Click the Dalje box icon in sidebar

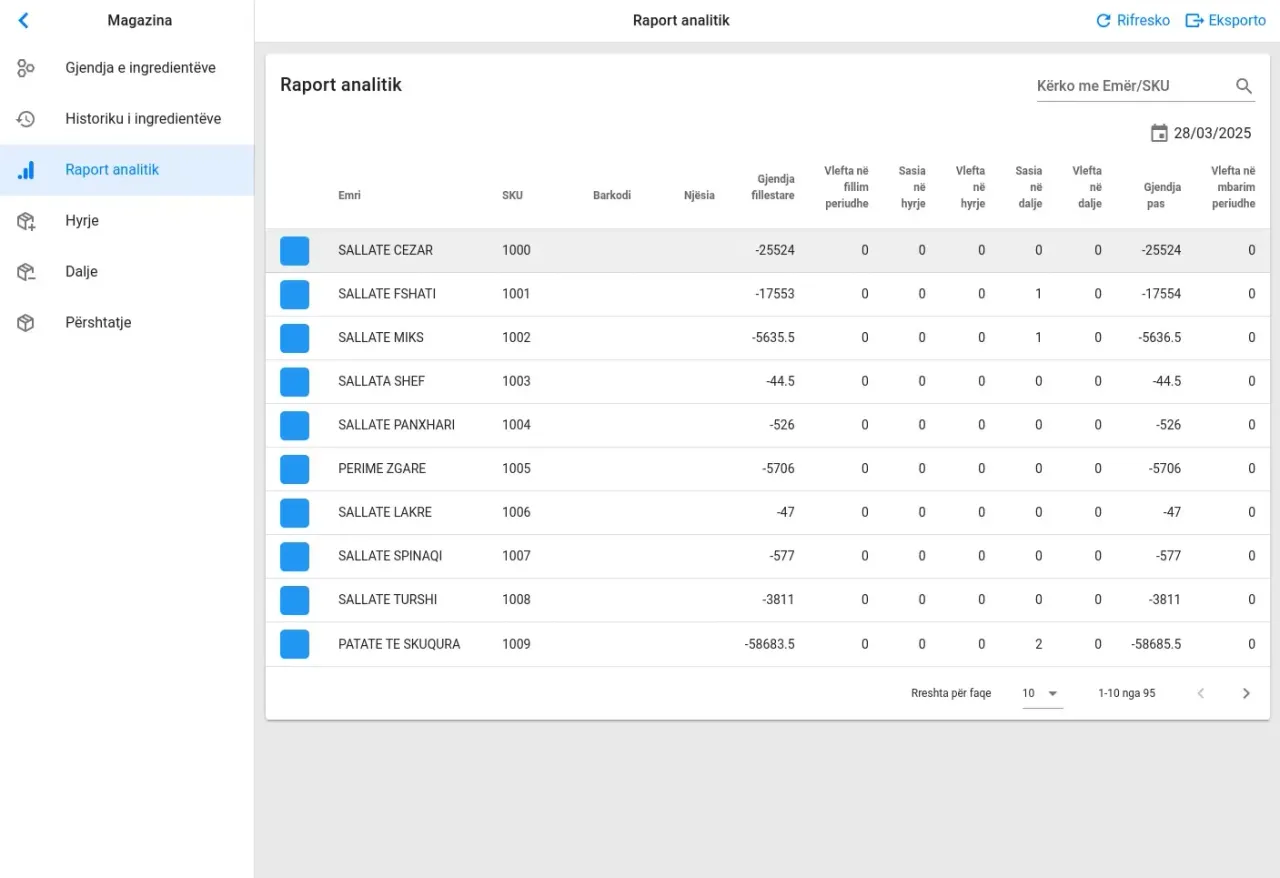[26, 272]
